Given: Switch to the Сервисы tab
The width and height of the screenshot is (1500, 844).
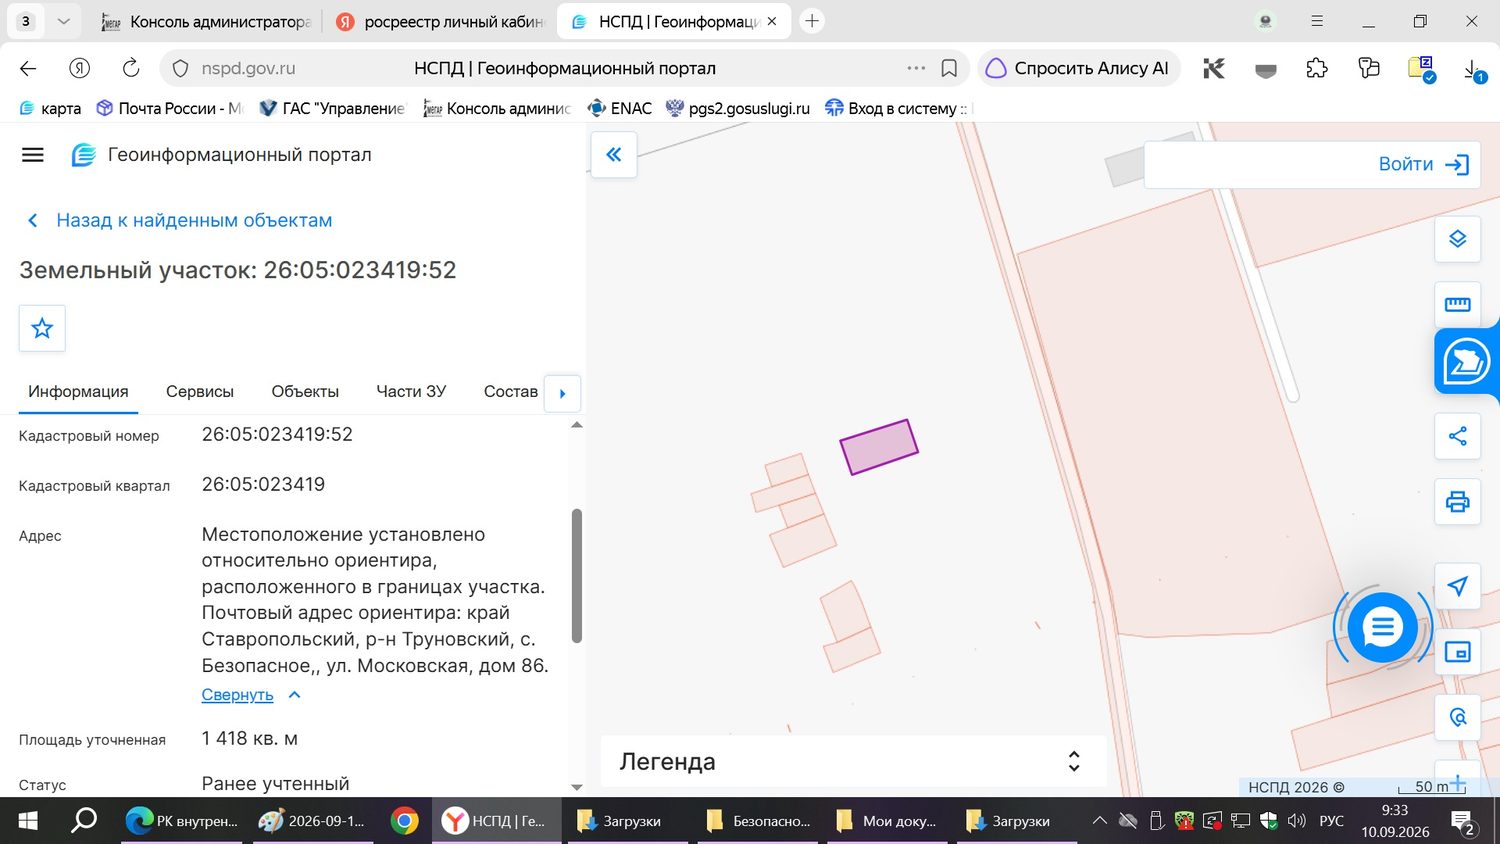Looking at the screenshot, I should [x=200, y=391].
